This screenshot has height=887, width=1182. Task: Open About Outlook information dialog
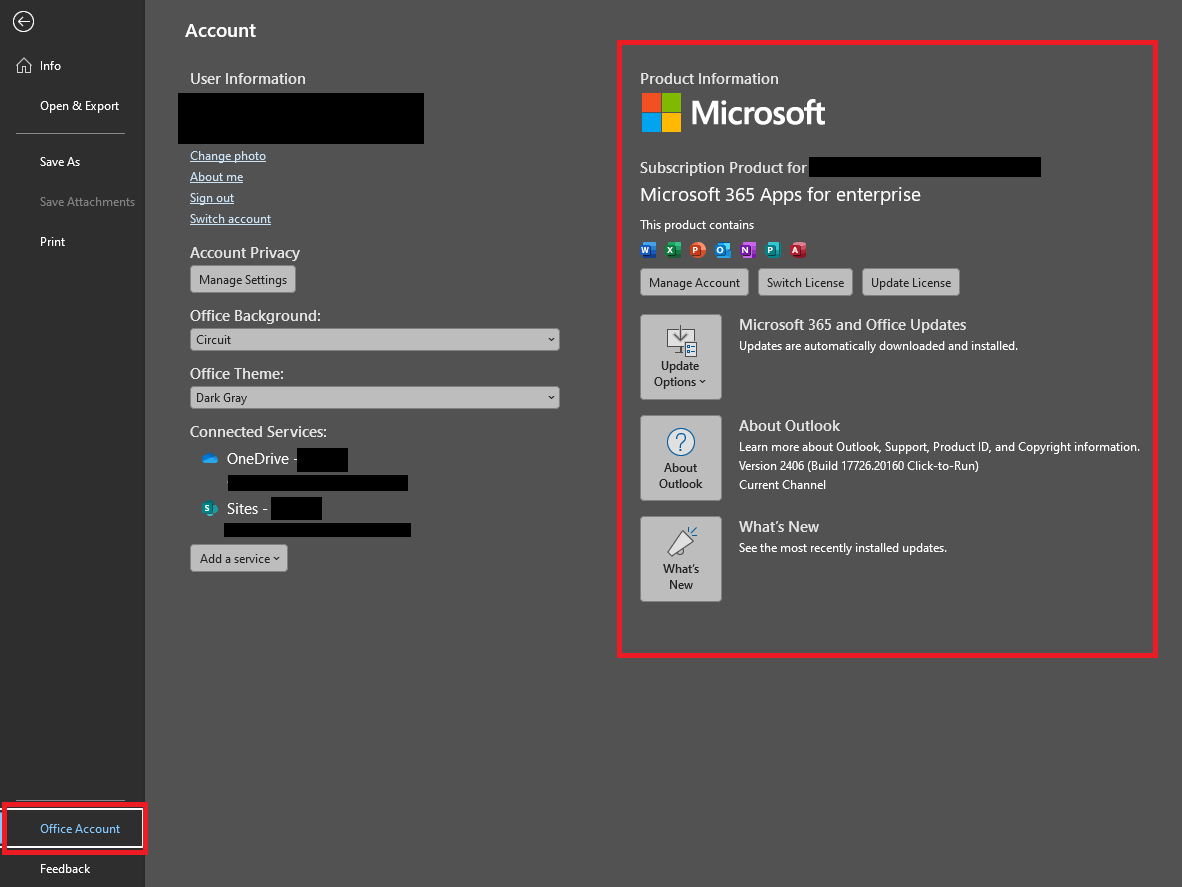(681, 458)
